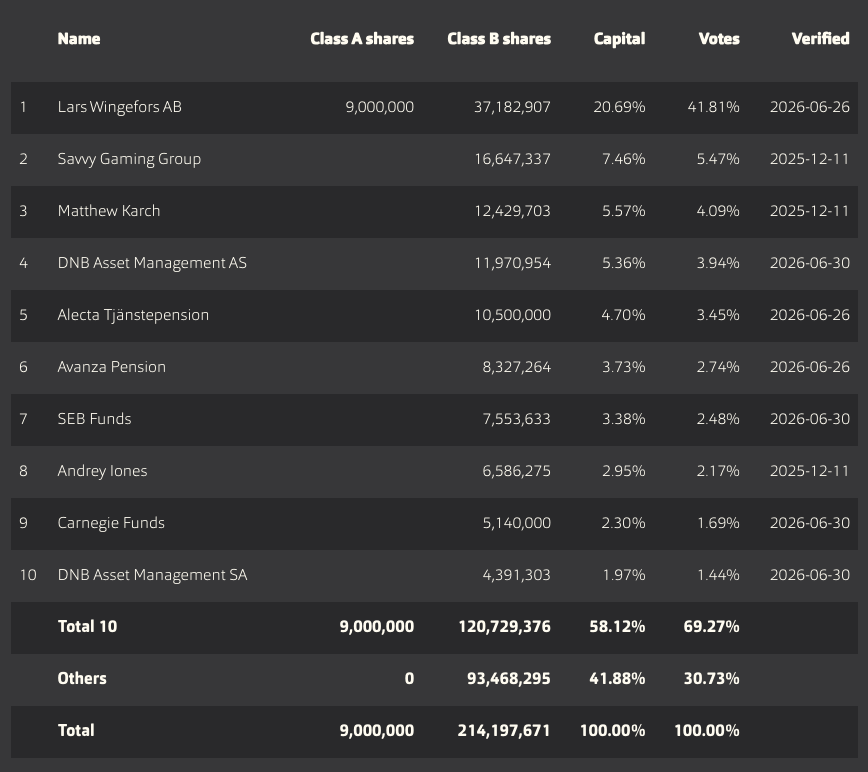Click the 3.94% votes value
Viewport: 868px width, 772px height.
pos(718,263)
